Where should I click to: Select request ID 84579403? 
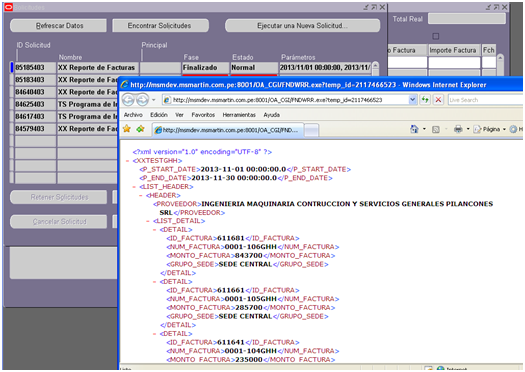point(35,129)
